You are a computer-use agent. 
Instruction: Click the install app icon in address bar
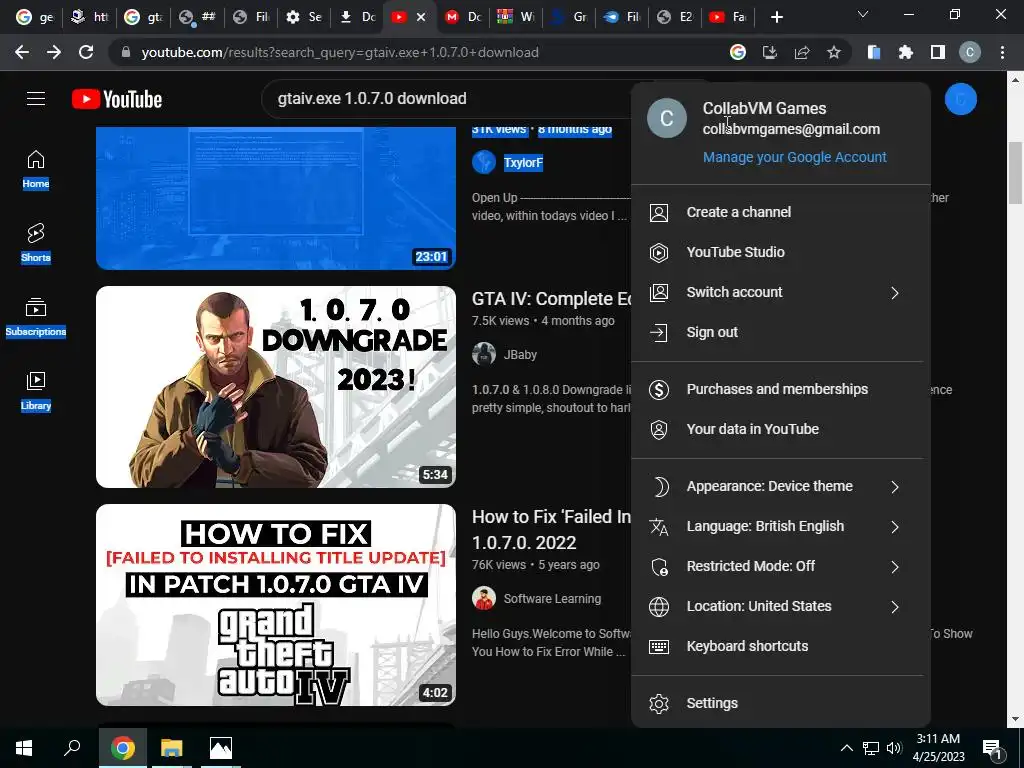click(x=770, y=52)
